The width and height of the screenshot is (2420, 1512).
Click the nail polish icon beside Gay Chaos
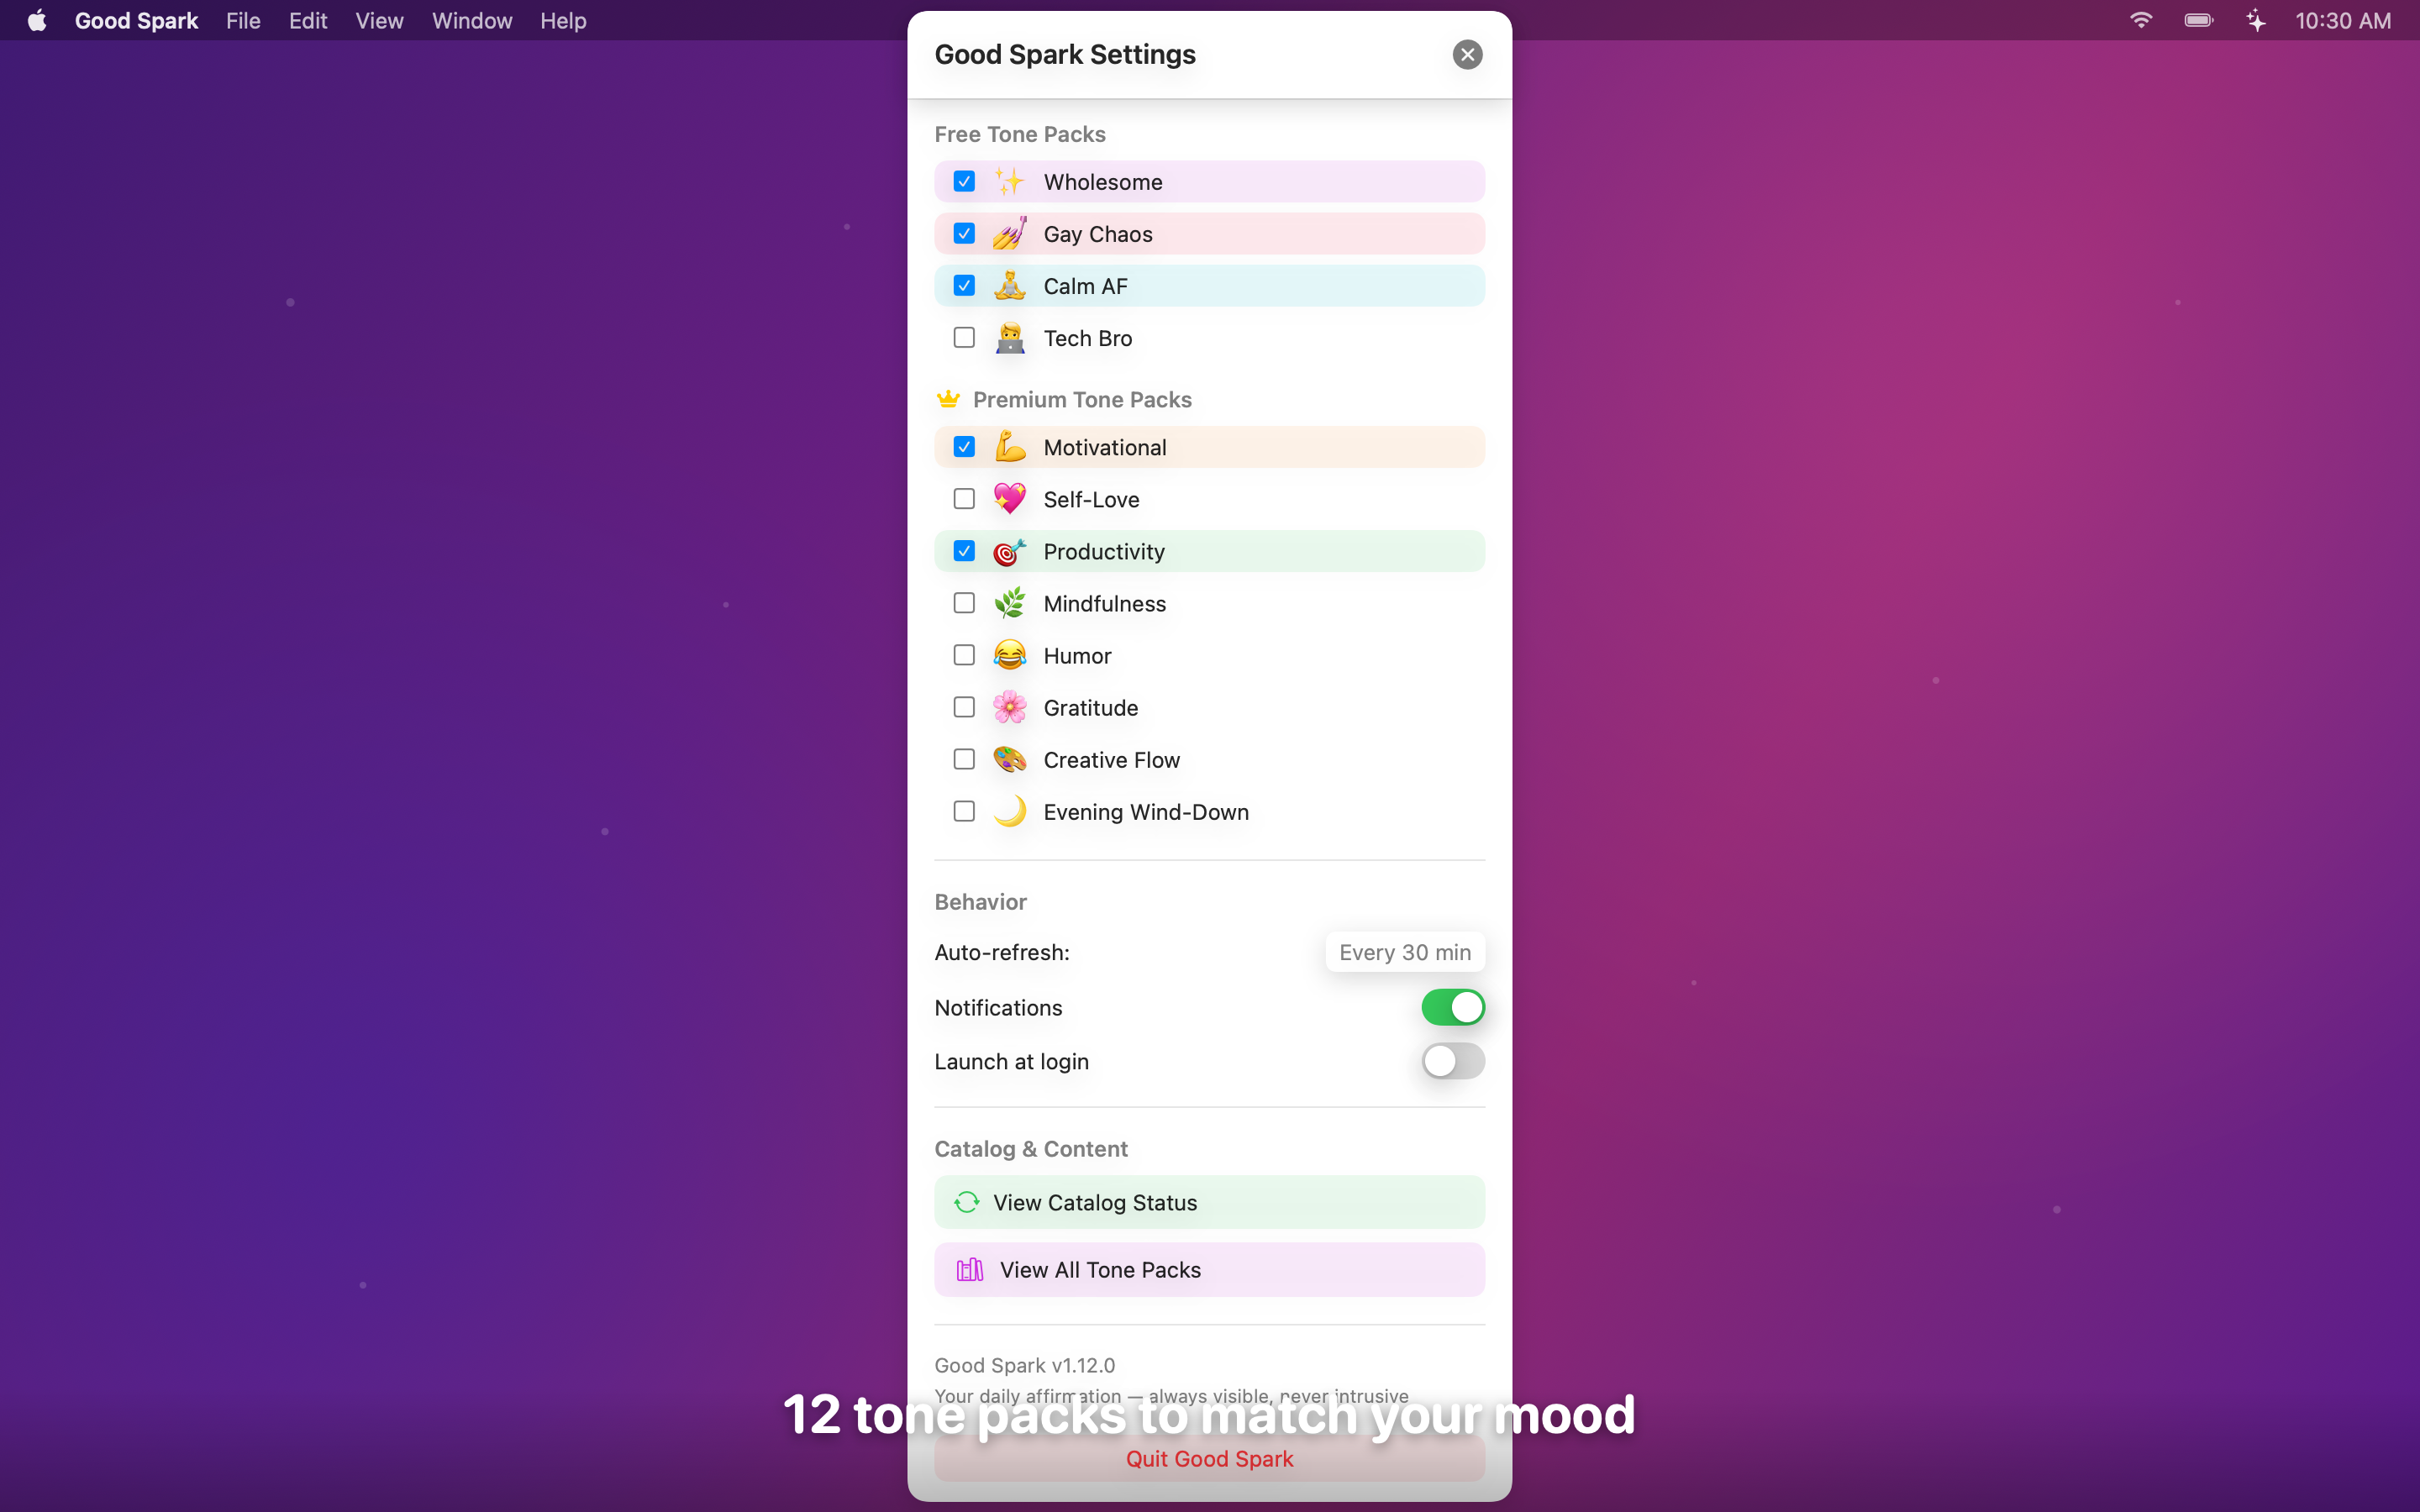(x=1009, y=234)
